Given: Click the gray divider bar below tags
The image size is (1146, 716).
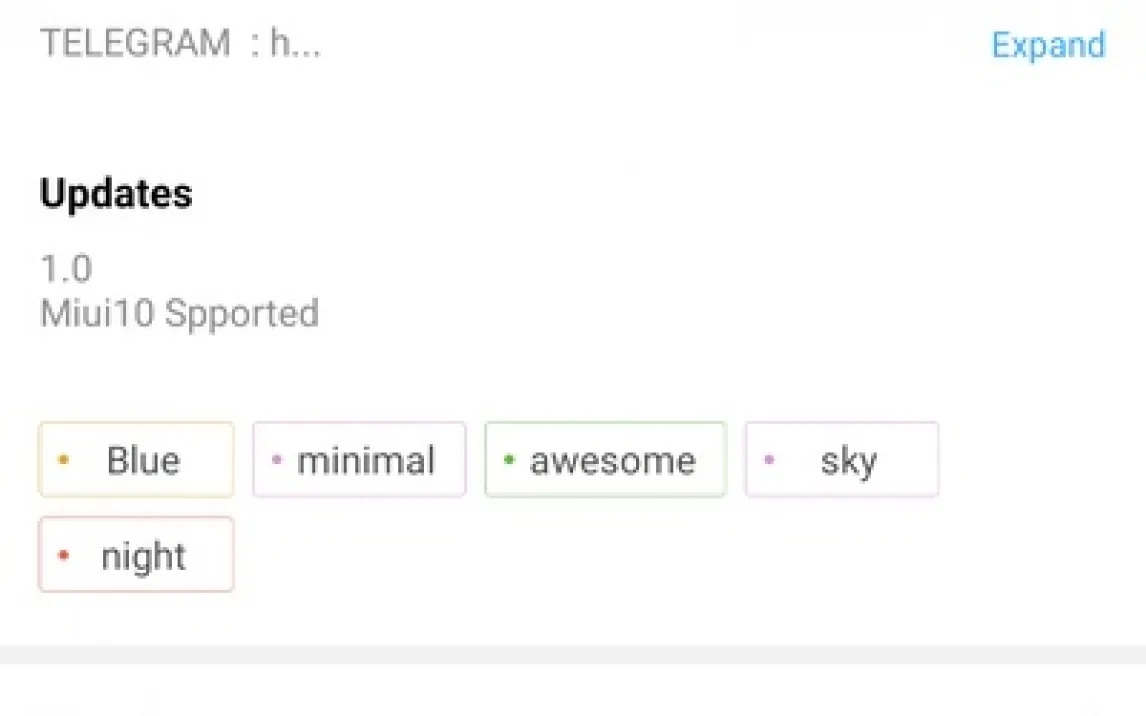Looking at the screenshot, I should [573, 655].
